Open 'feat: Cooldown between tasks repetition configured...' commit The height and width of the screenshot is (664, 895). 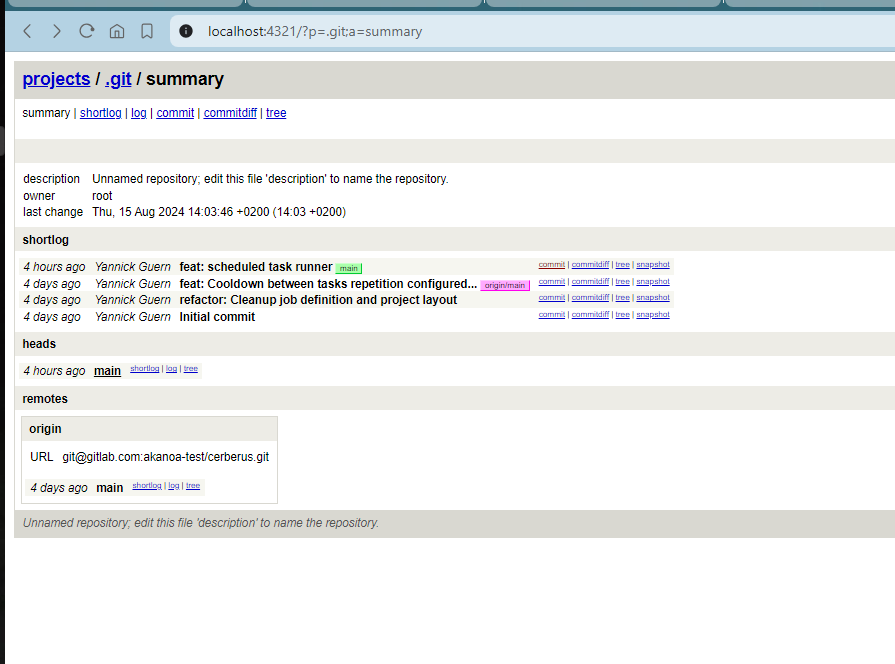click(328, 284)
